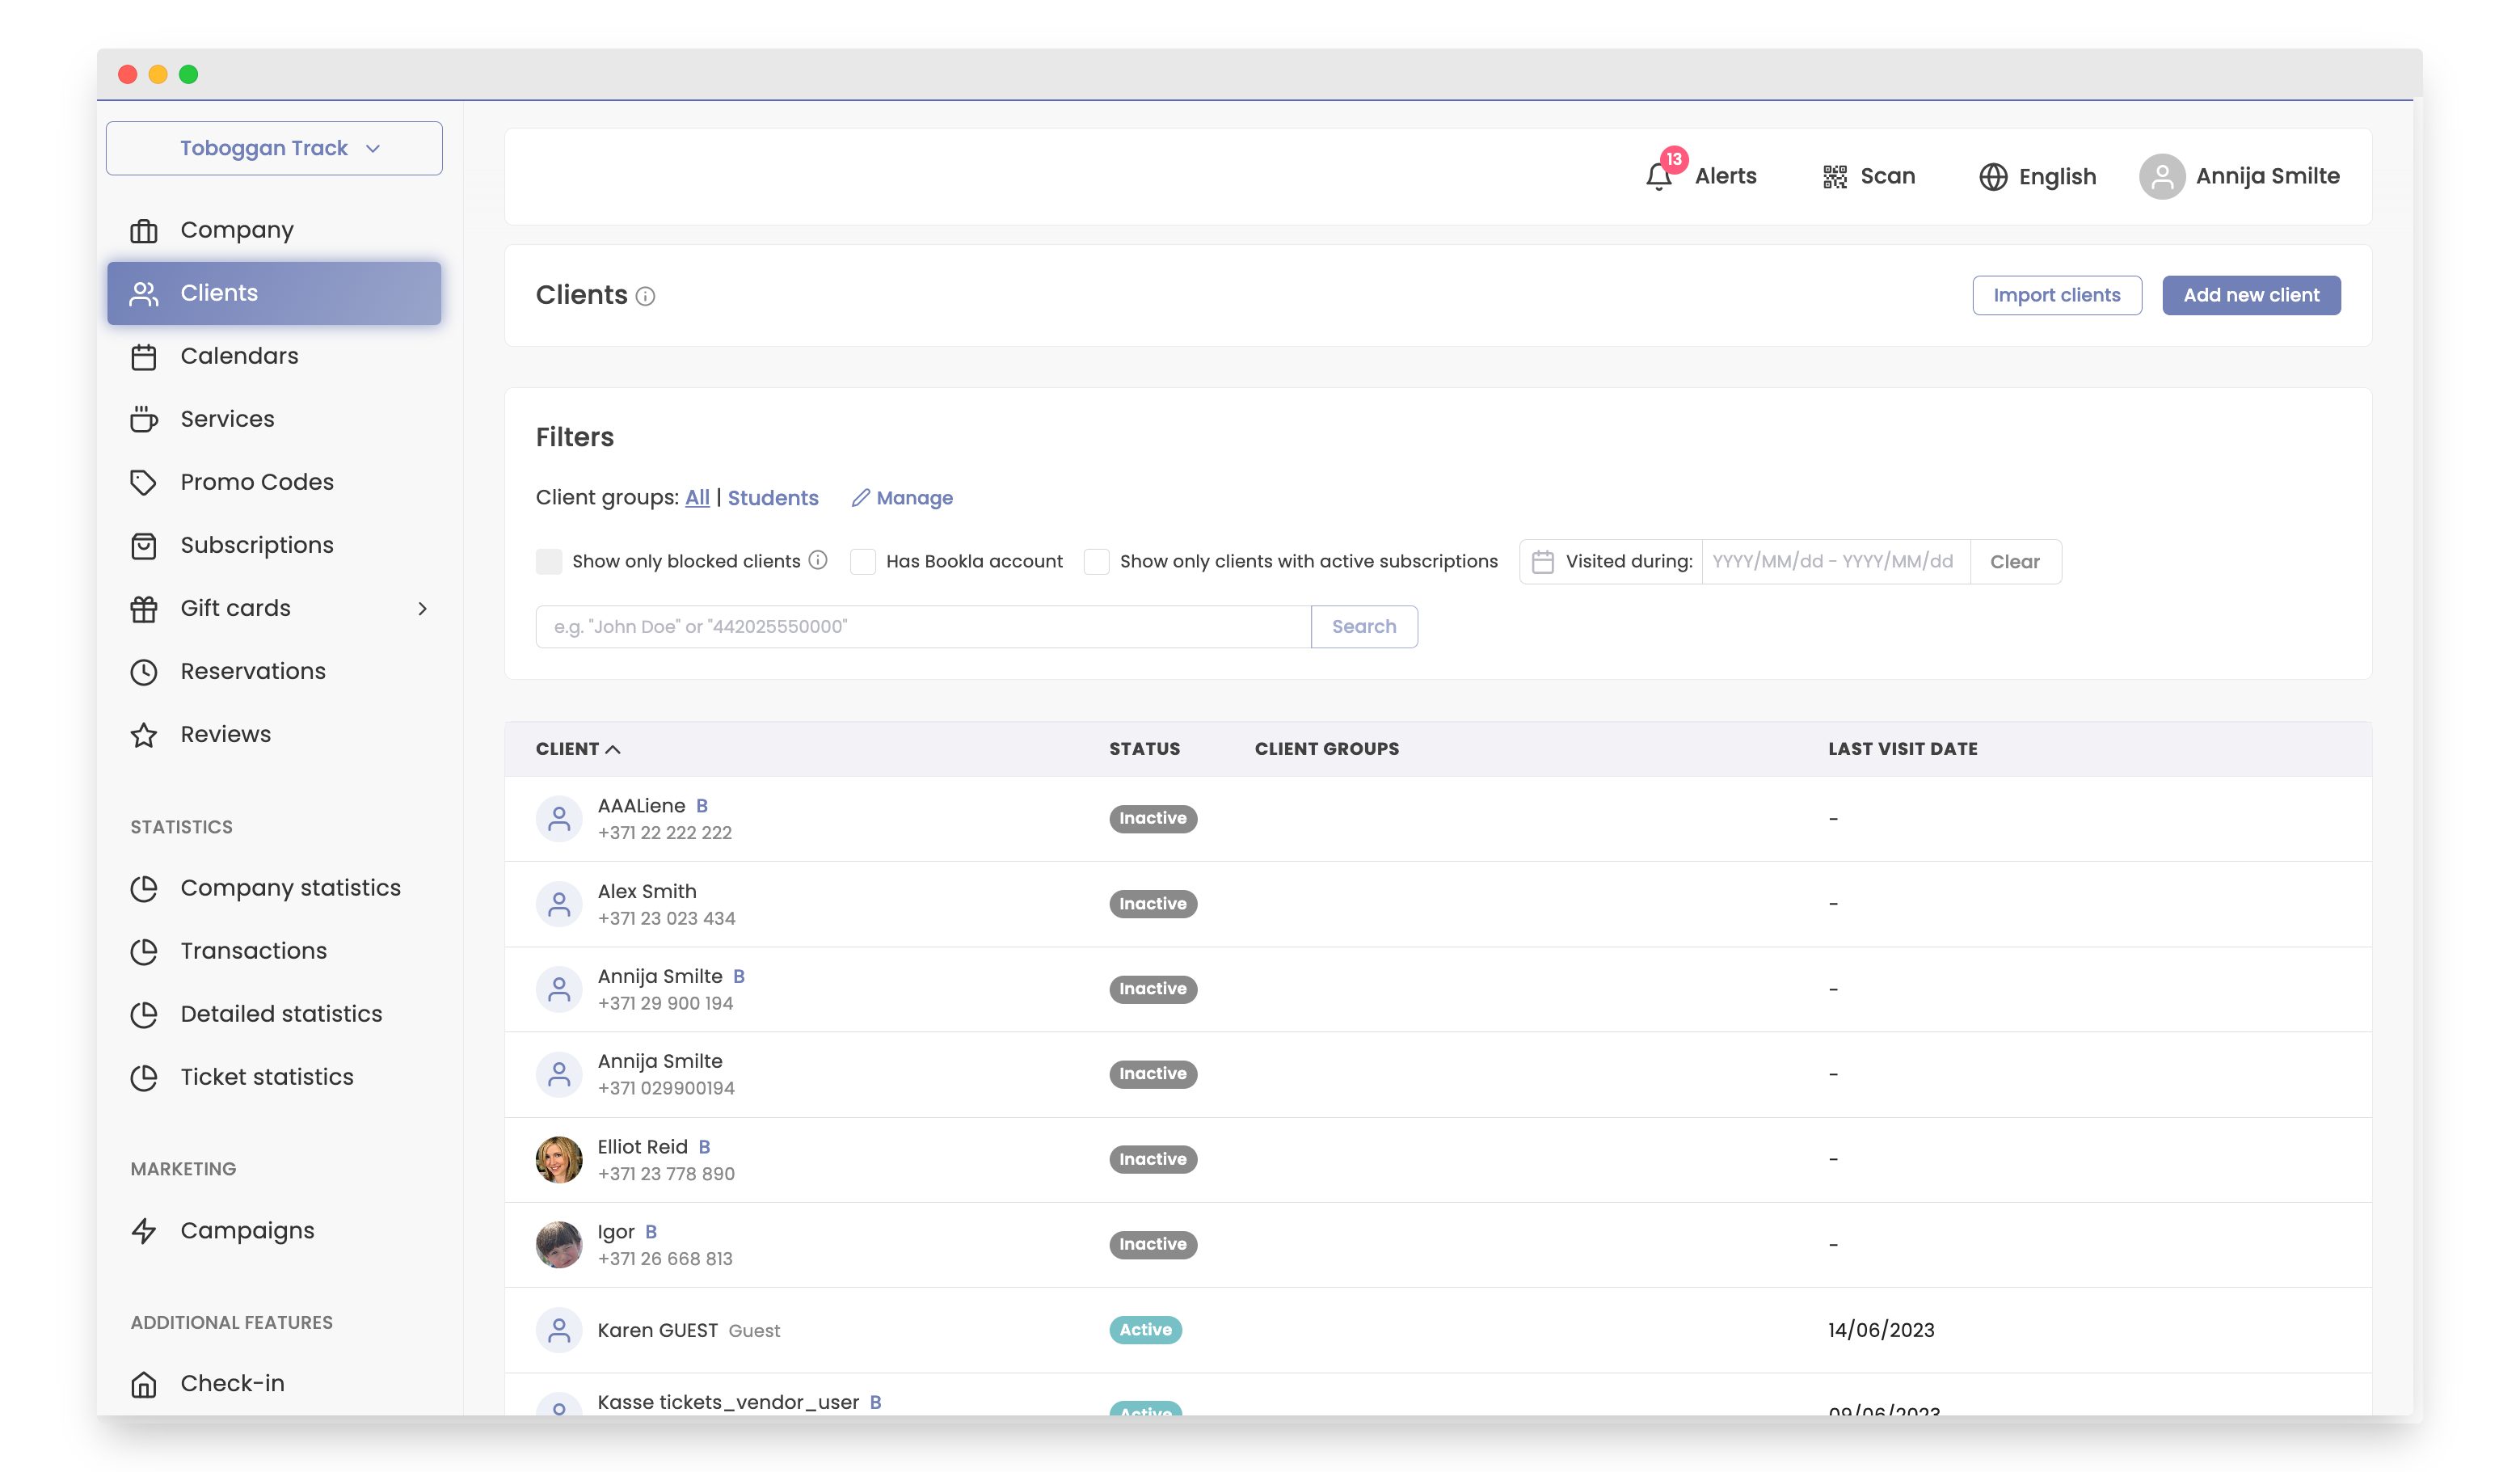The width and height of the screenshot is (2520, 1472).
Task: Check the Has Bookla account box
Action: pos(863,562)
